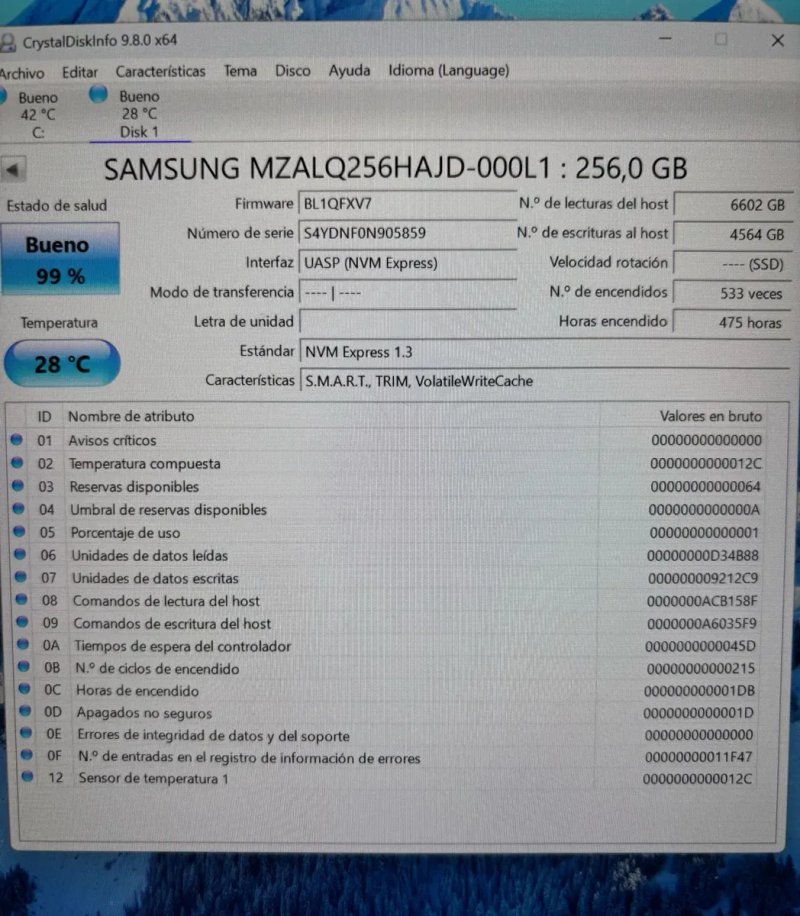Click status dot for Tiempos de espera del controlador
This screenshot has height=916, width=800.
click(x=23, y=644)
